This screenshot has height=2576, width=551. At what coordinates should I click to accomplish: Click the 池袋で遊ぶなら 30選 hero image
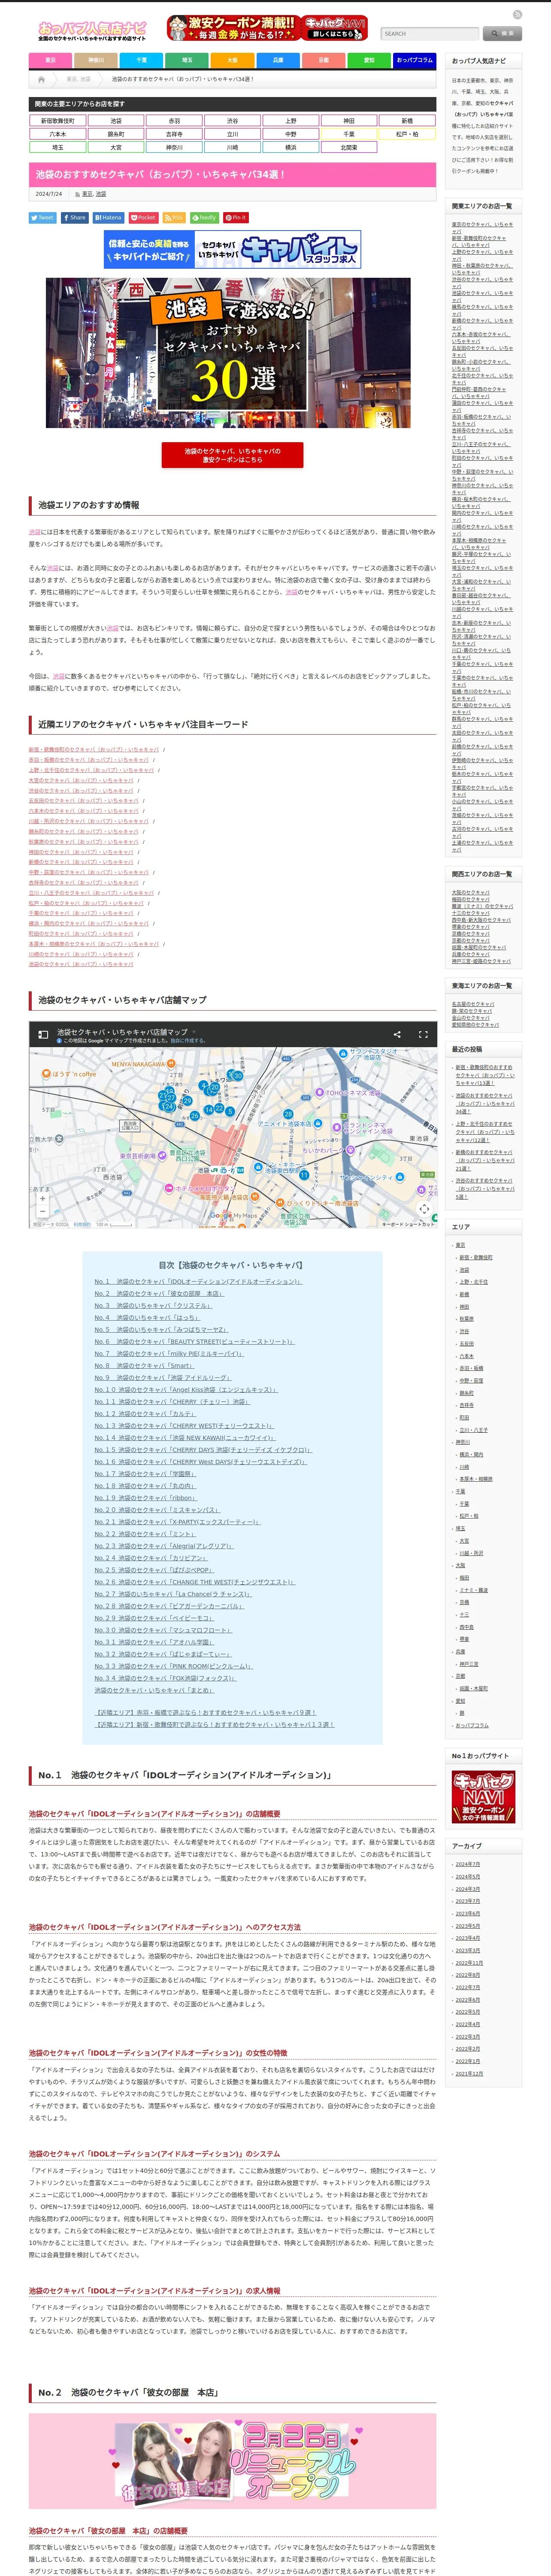pos(228,353)
